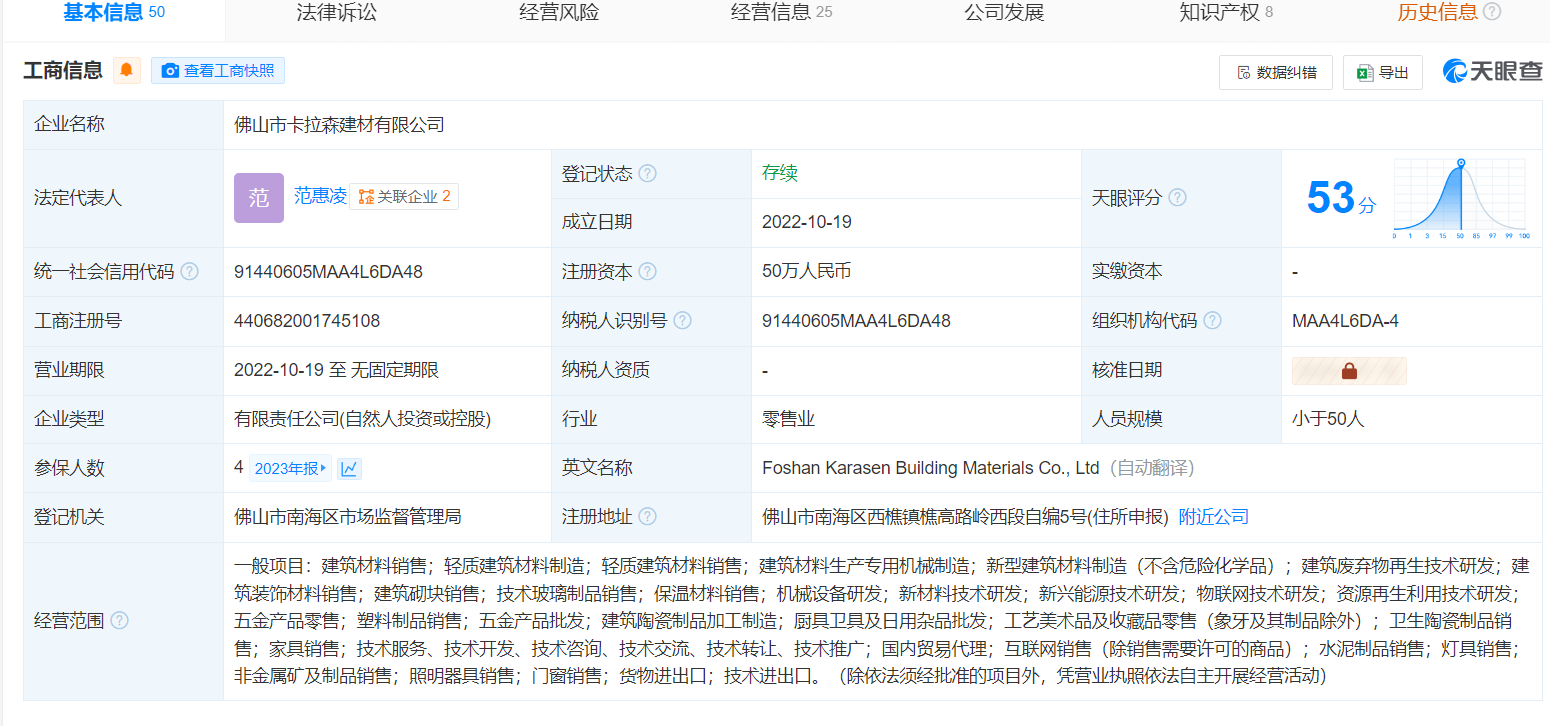
Task: Click the 零售业 industry value
Action: (788, 419)
